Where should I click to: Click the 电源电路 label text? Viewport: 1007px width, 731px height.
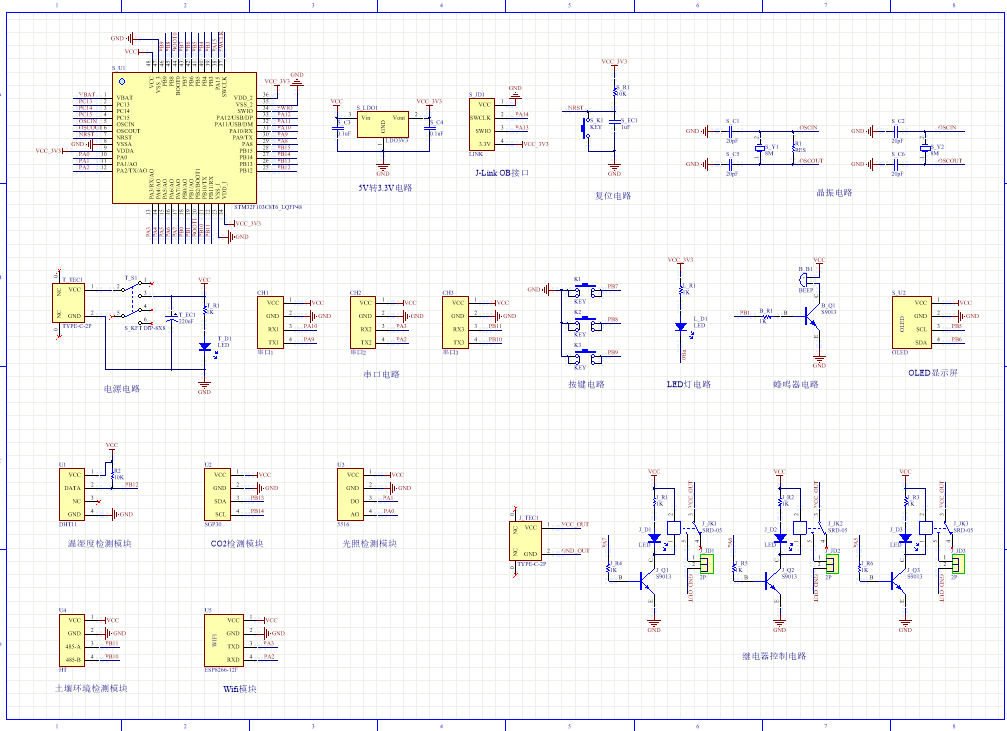[123, 388]
